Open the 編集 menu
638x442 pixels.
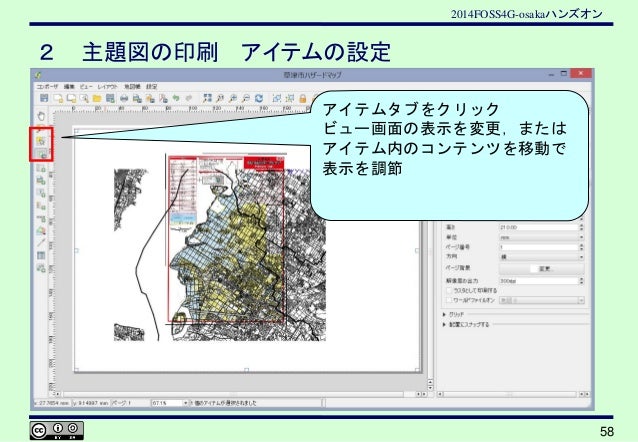(69, 87)
